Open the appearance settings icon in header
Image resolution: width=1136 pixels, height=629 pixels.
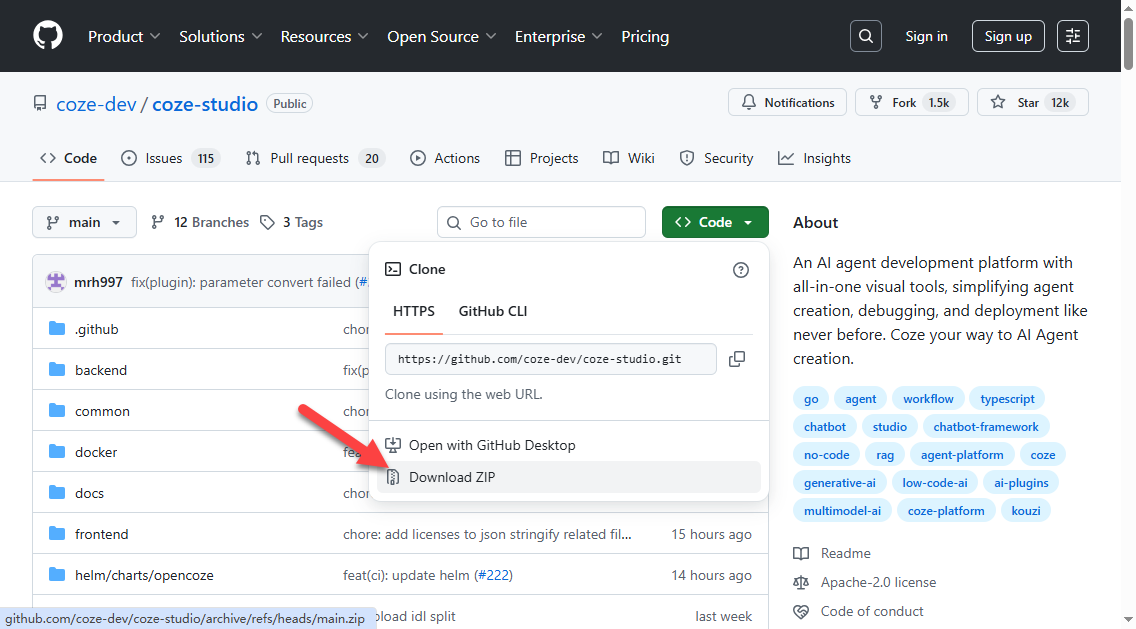[1073, 36]
